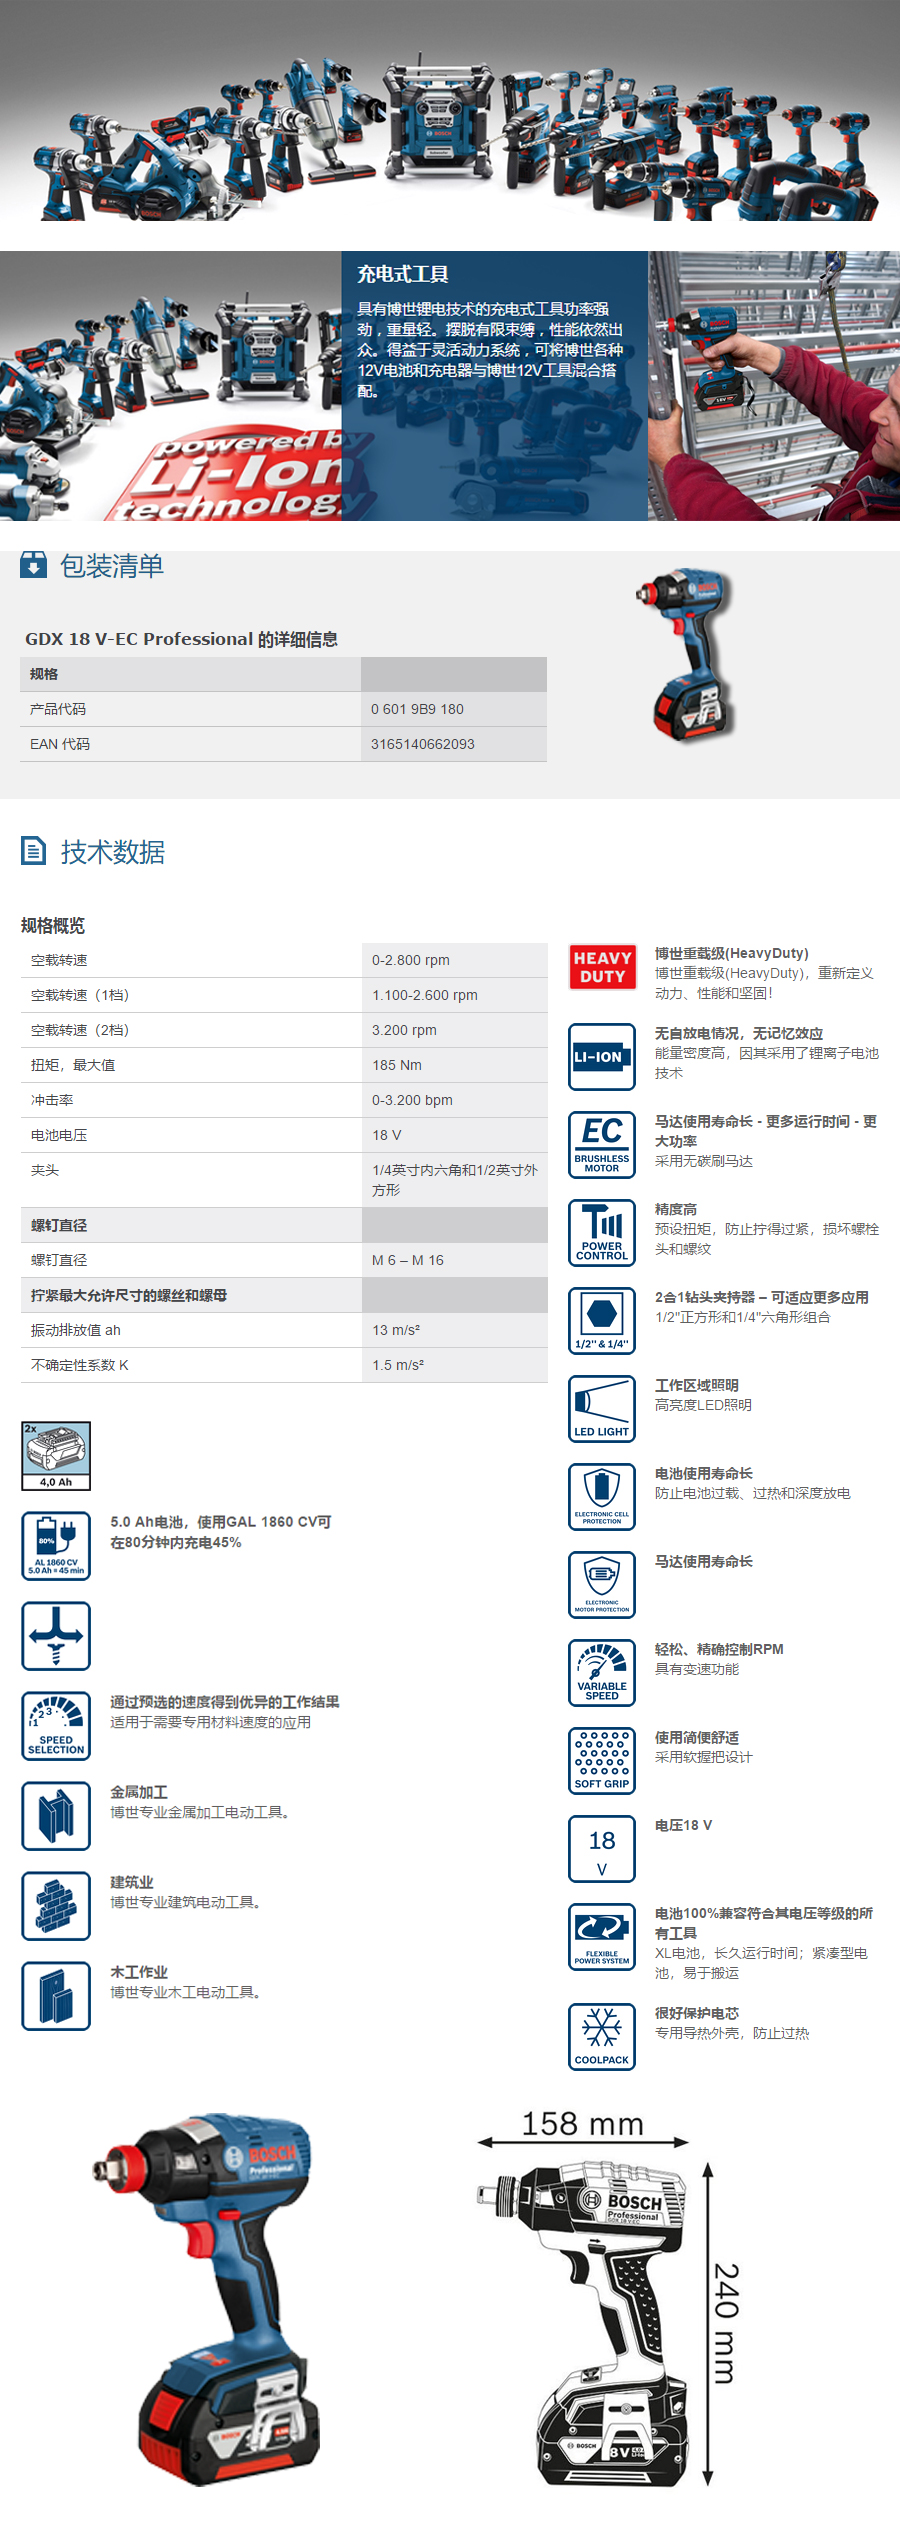The image size is (900, 2527).
Task: Click the 木工作业 heading text
Action: 139,1972
